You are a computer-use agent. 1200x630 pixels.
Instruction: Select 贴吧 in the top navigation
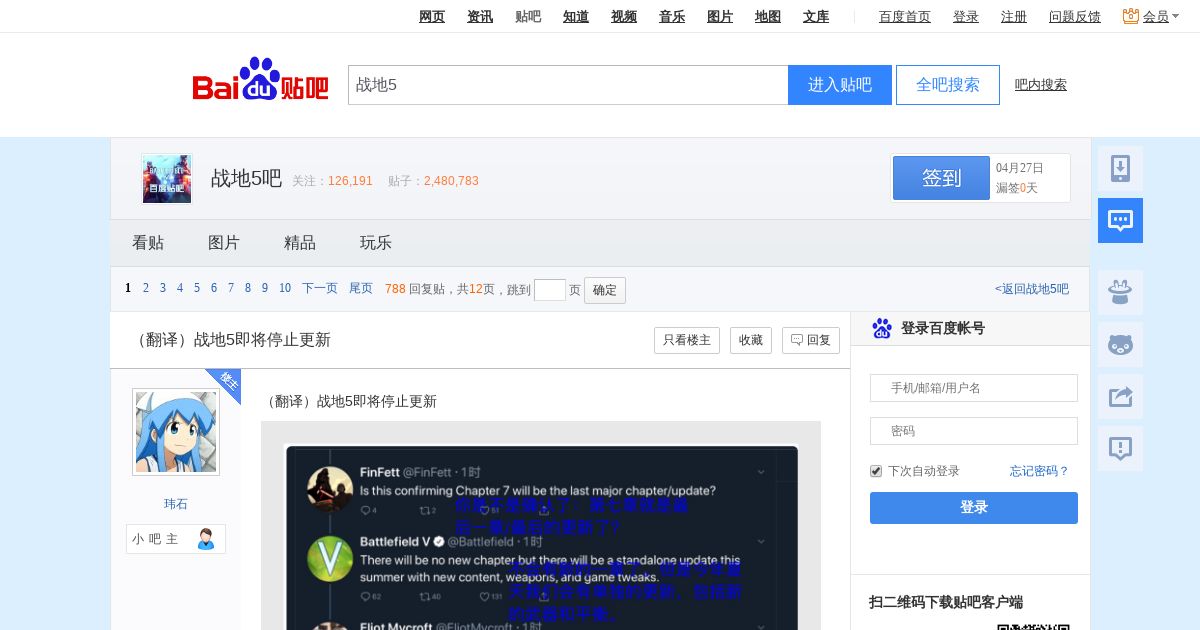528,16
